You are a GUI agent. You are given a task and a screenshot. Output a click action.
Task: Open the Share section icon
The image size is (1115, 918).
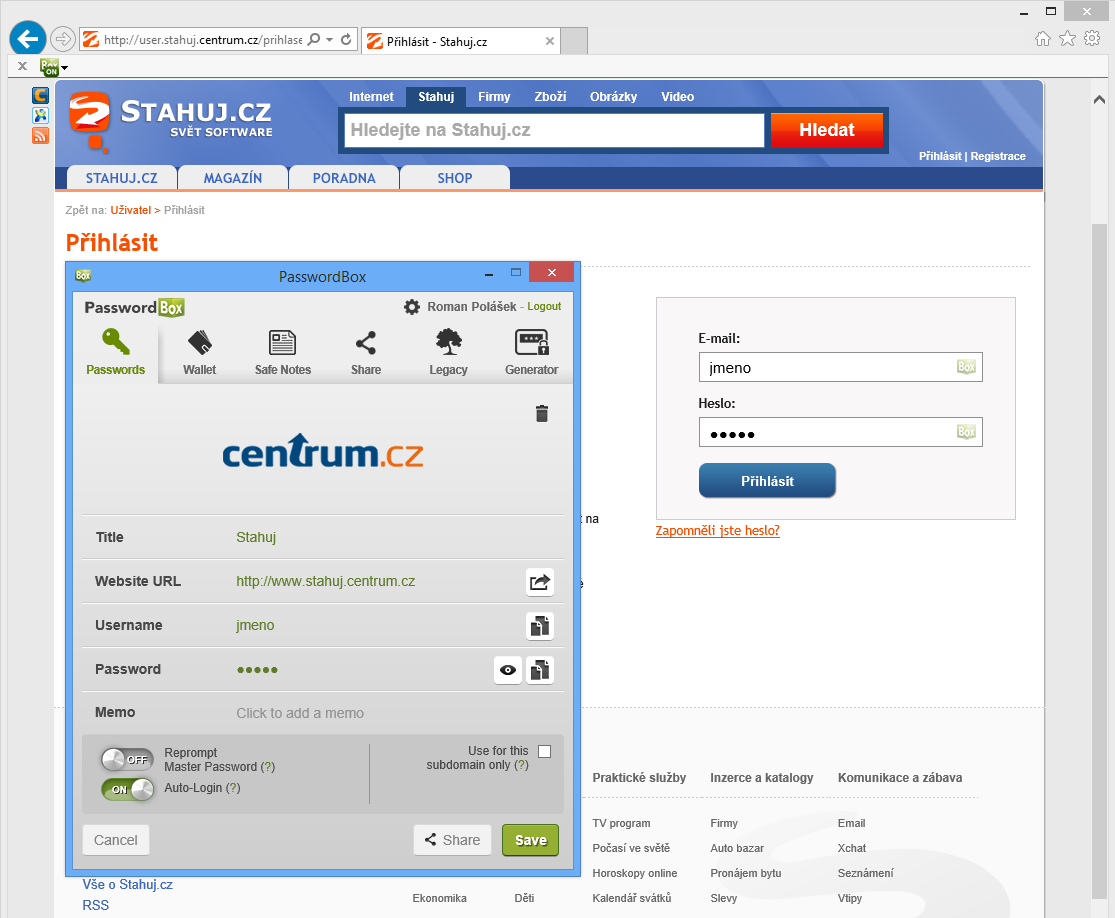tap(366, 352)
